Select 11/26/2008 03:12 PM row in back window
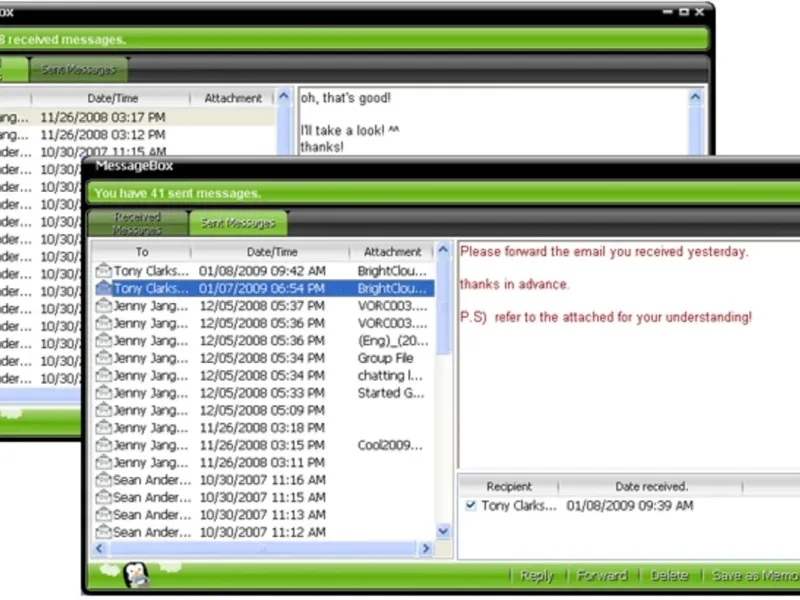 [138, 134]
